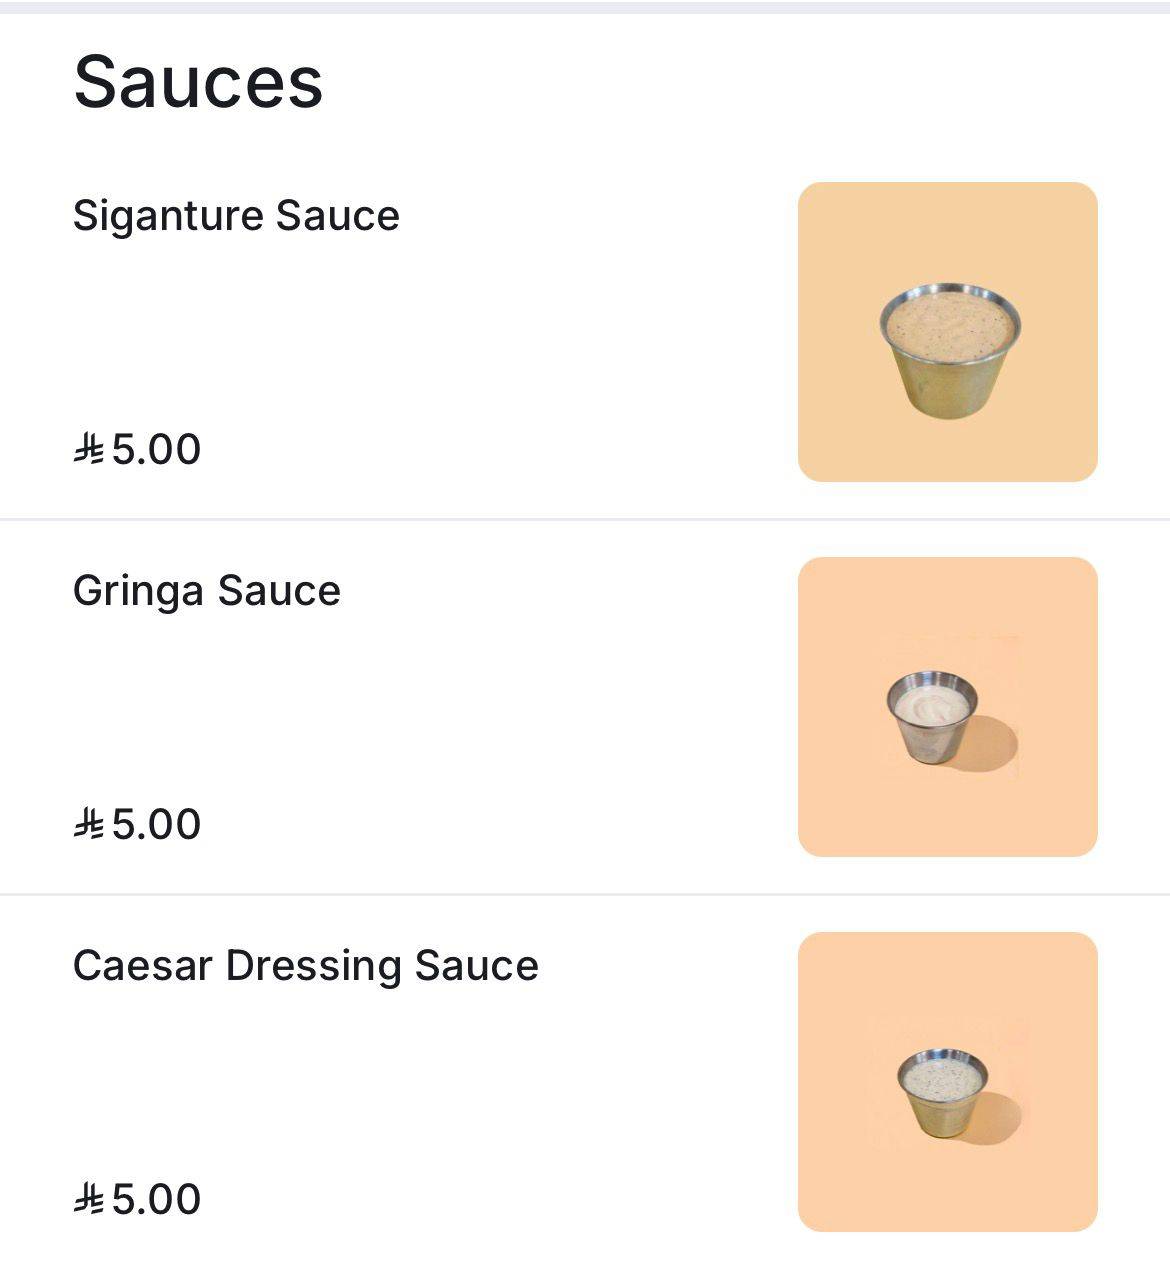The height and width of the screenshot is (1266, 1170).
Task: Click the 5.00 price under Caesar Dressing Sauce
Action: tap(156, 1199)
